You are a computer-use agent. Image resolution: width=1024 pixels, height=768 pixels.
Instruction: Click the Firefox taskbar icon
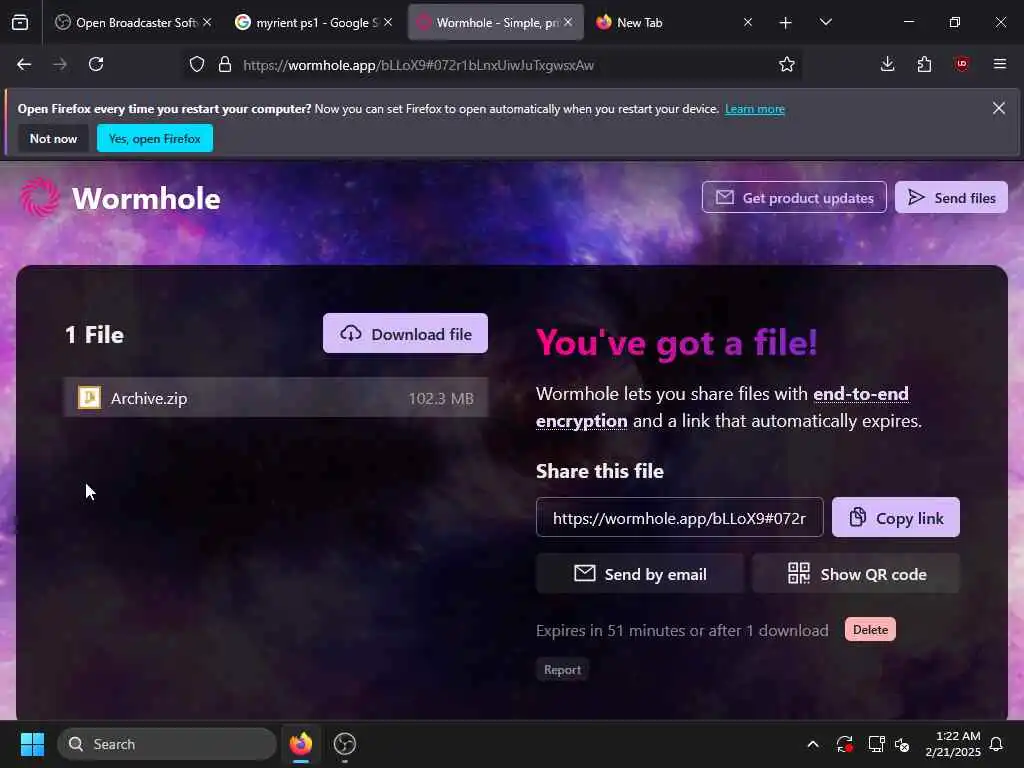(x=300, y=744)
